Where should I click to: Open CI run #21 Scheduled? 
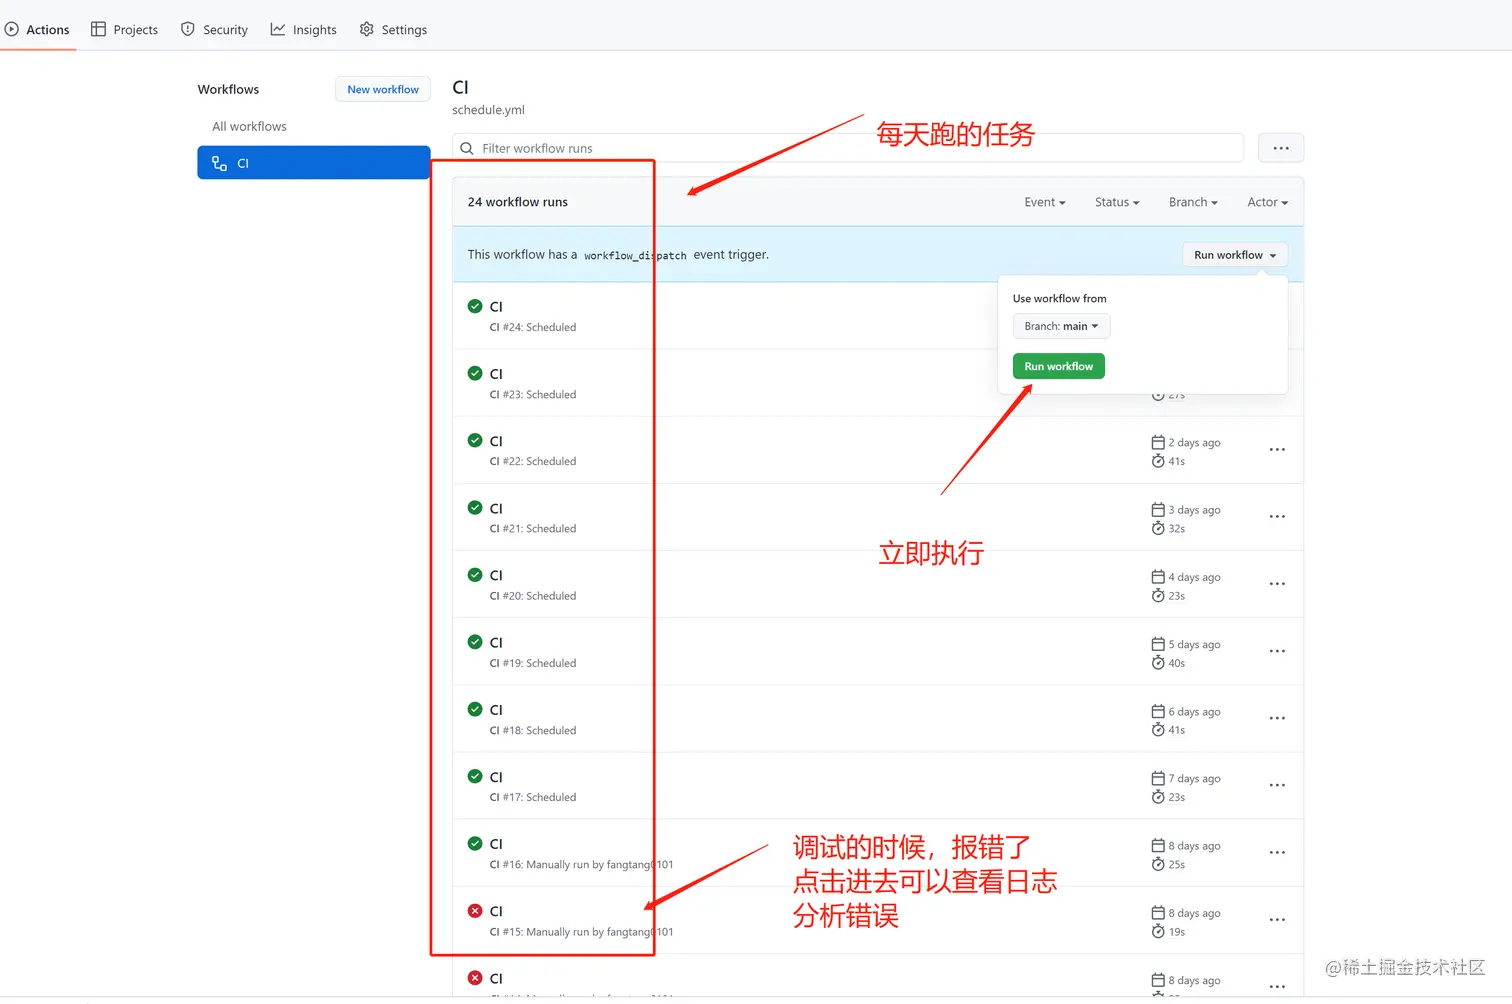496,508
